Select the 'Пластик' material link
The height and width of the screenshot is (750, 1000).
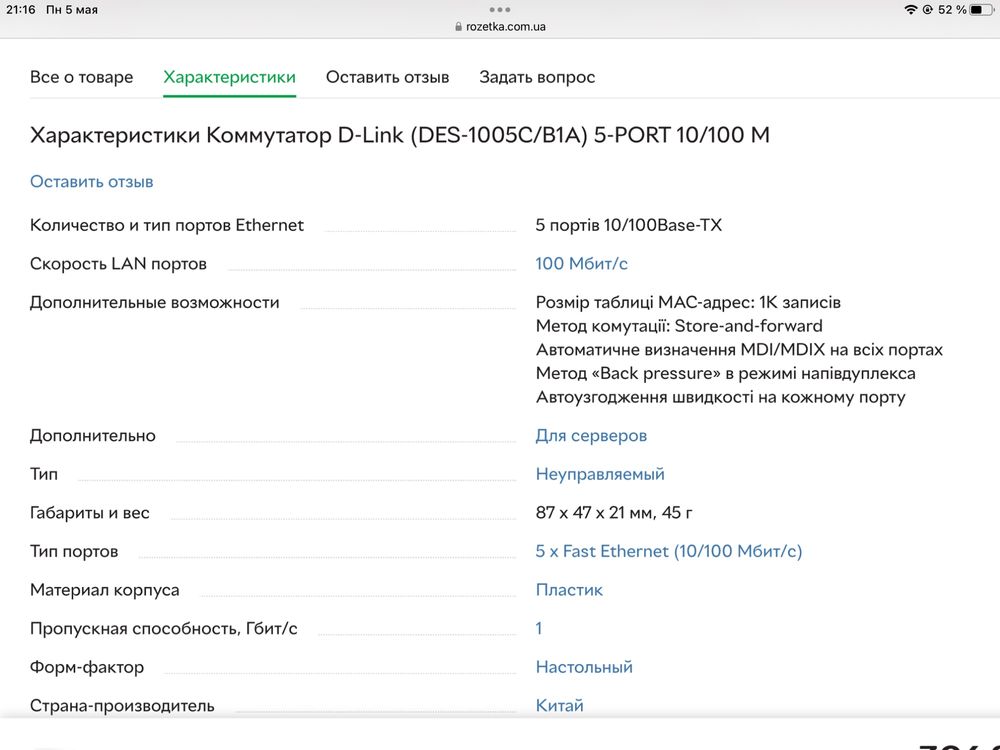point(569,590)
